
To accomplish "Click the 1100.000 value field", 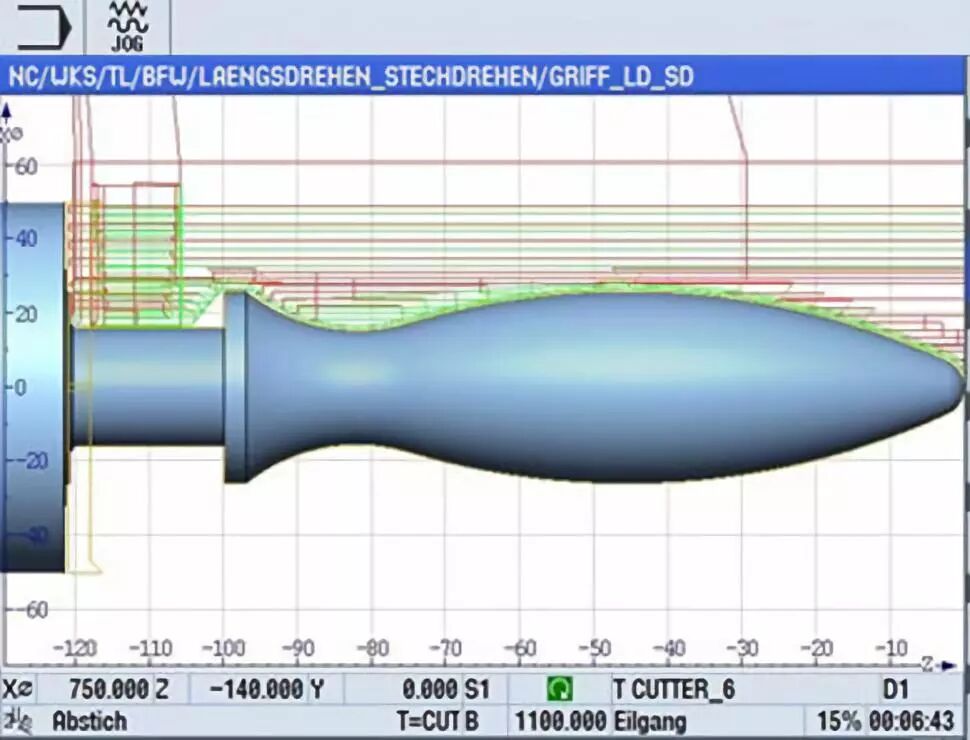I will point(560,720).
